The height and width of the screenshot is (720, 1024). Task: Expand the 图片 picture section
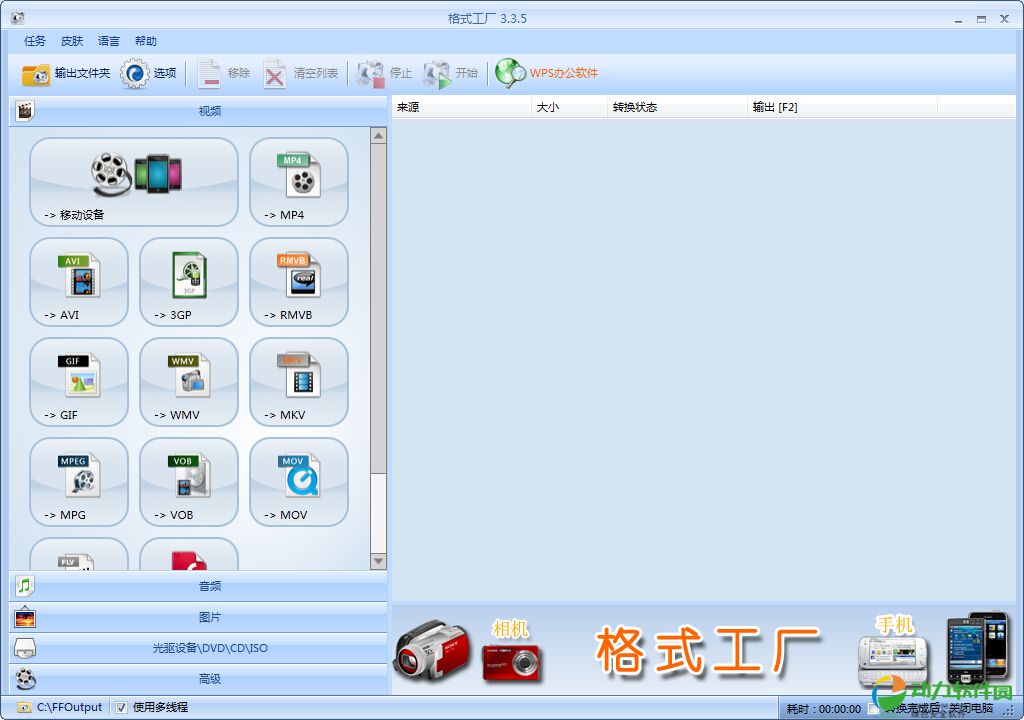click(198, 617)
